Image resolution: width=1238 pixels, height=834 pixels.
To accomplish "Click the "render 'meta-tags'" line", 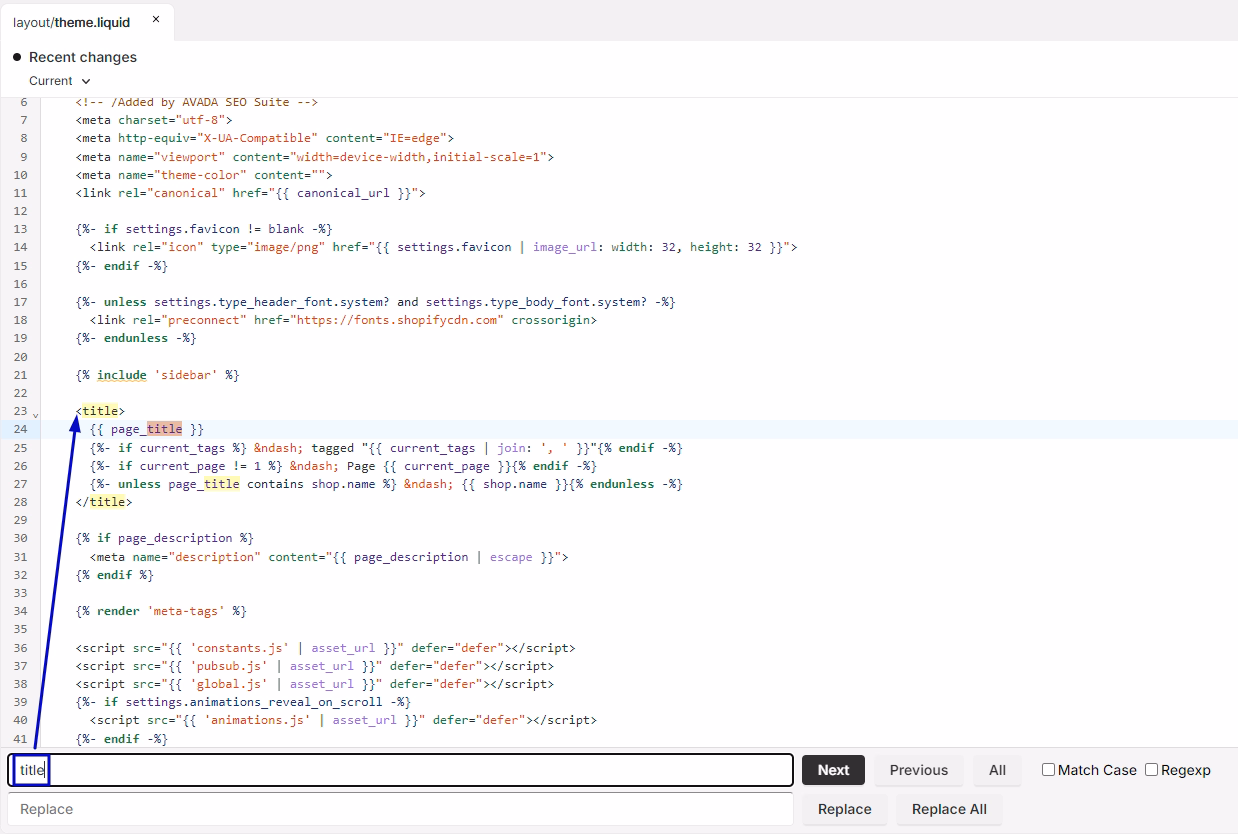I will 161,611.
